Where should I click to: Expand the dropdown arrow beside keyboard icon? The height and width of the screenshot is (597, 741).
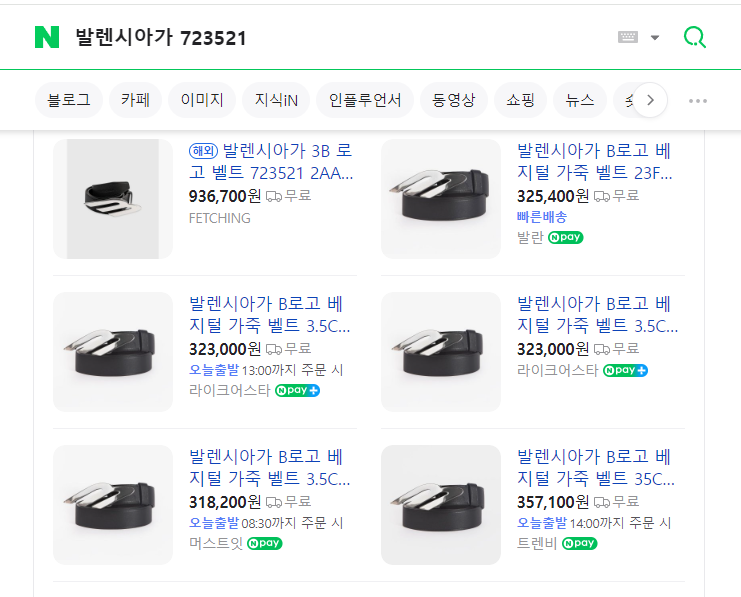(655, 37)
